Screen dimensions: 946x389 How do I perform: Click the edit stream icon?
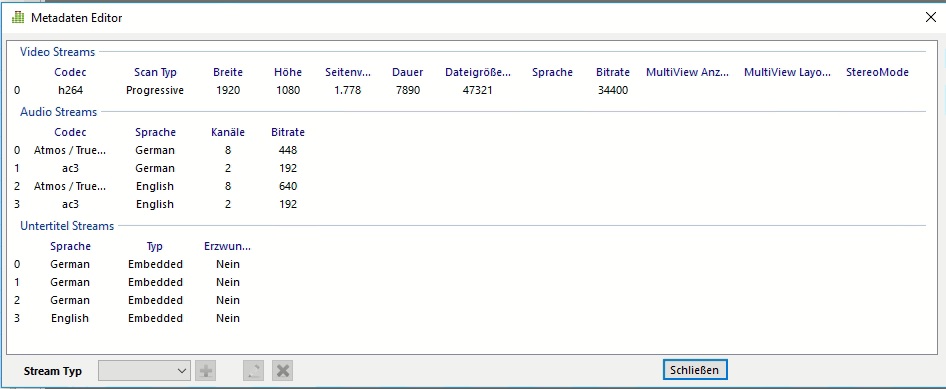click(254, 371)
